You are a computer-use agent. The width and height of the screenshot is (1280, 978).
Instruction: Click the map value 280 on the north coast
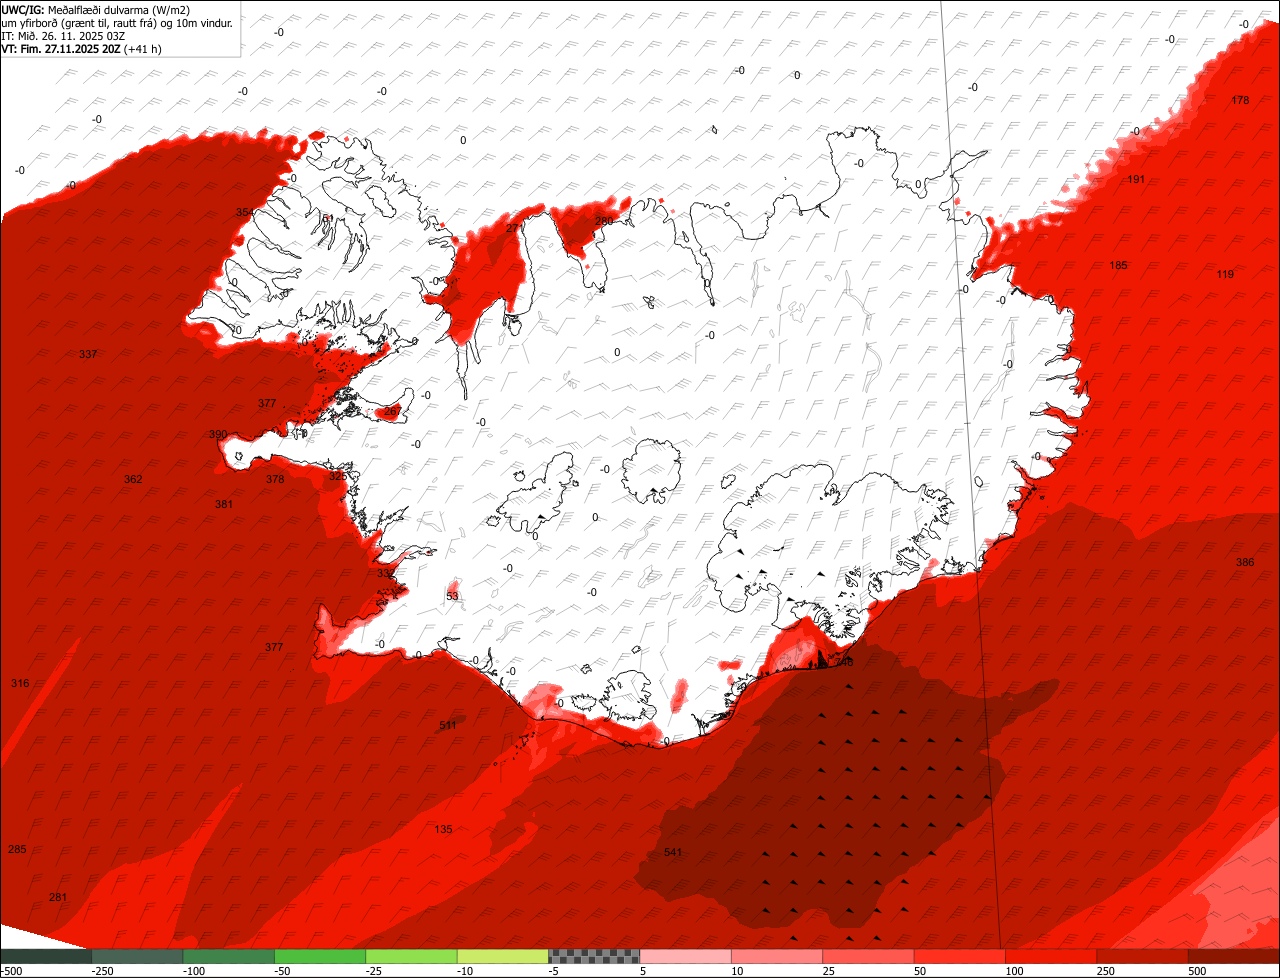(604, 221)
